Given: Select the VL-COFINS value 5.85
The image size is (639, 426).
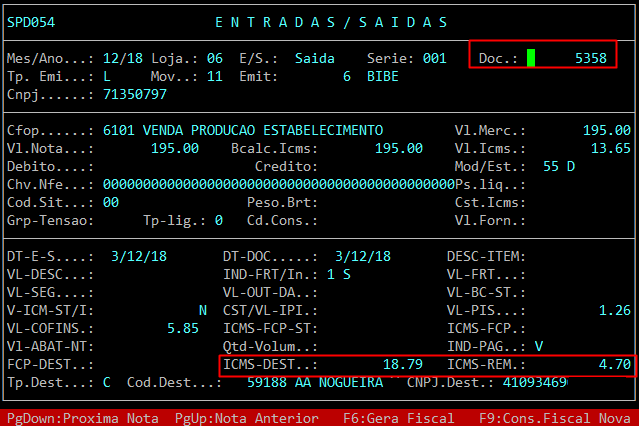Looking at the screenshot, I should point(182,328).
